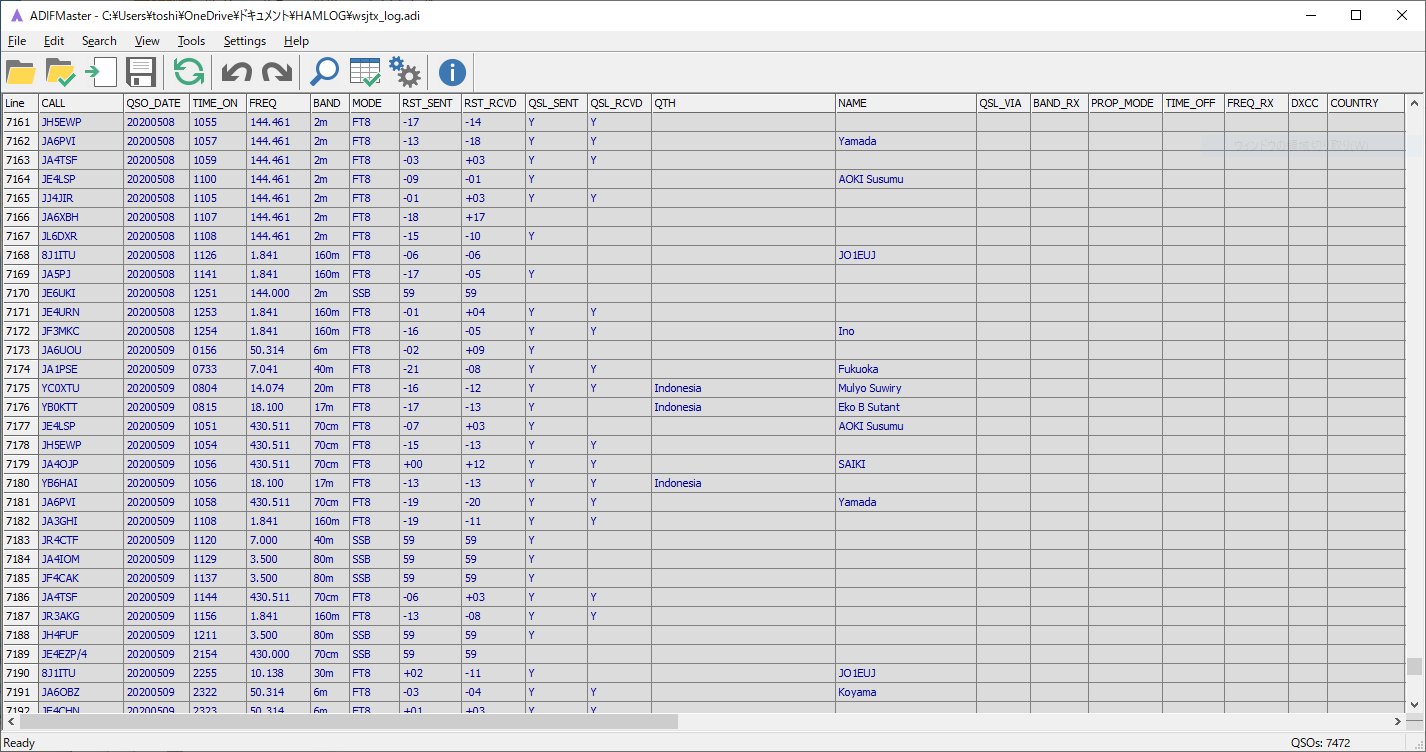The image size is (1426, 752).
Task: Sort by the QSO_DATE column header
Action: click(x=157, y=103)
